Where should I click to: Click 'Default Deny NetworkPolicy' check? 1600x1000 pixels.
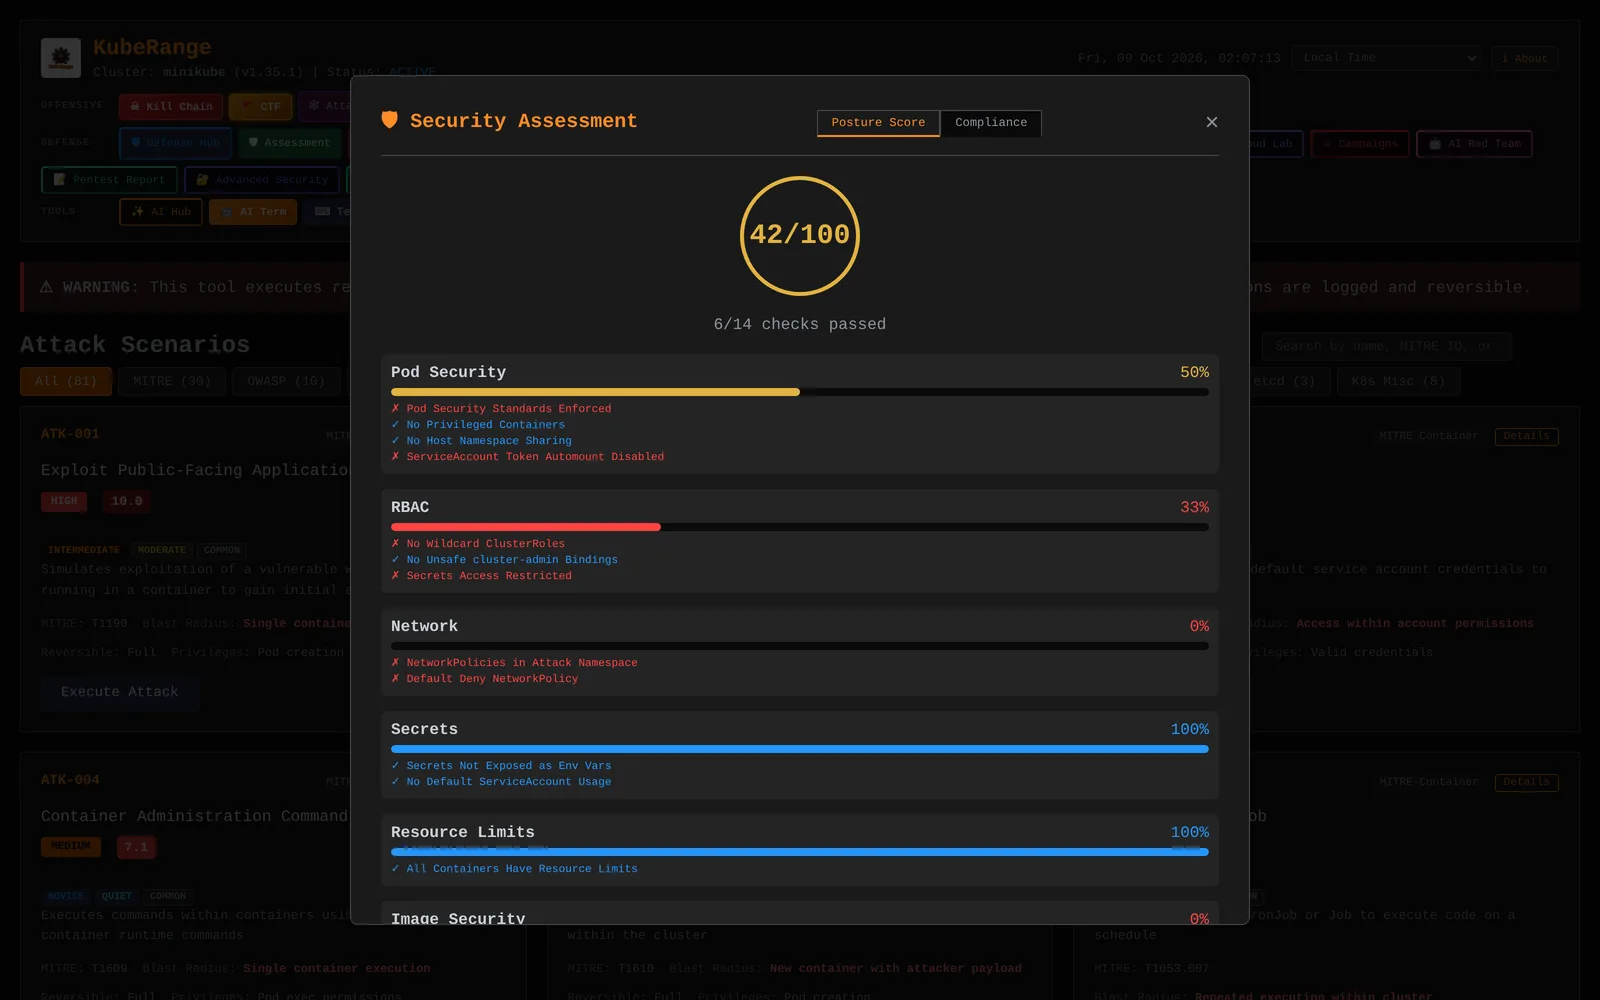pyautogui.click(x=484, y=679)
